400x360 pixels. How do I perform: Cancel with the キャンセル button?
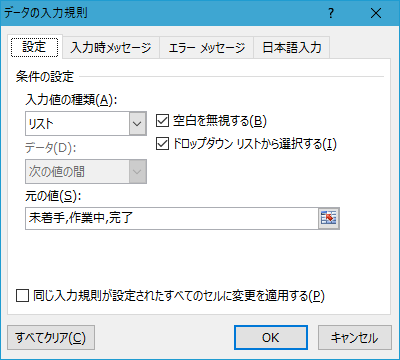355,338
